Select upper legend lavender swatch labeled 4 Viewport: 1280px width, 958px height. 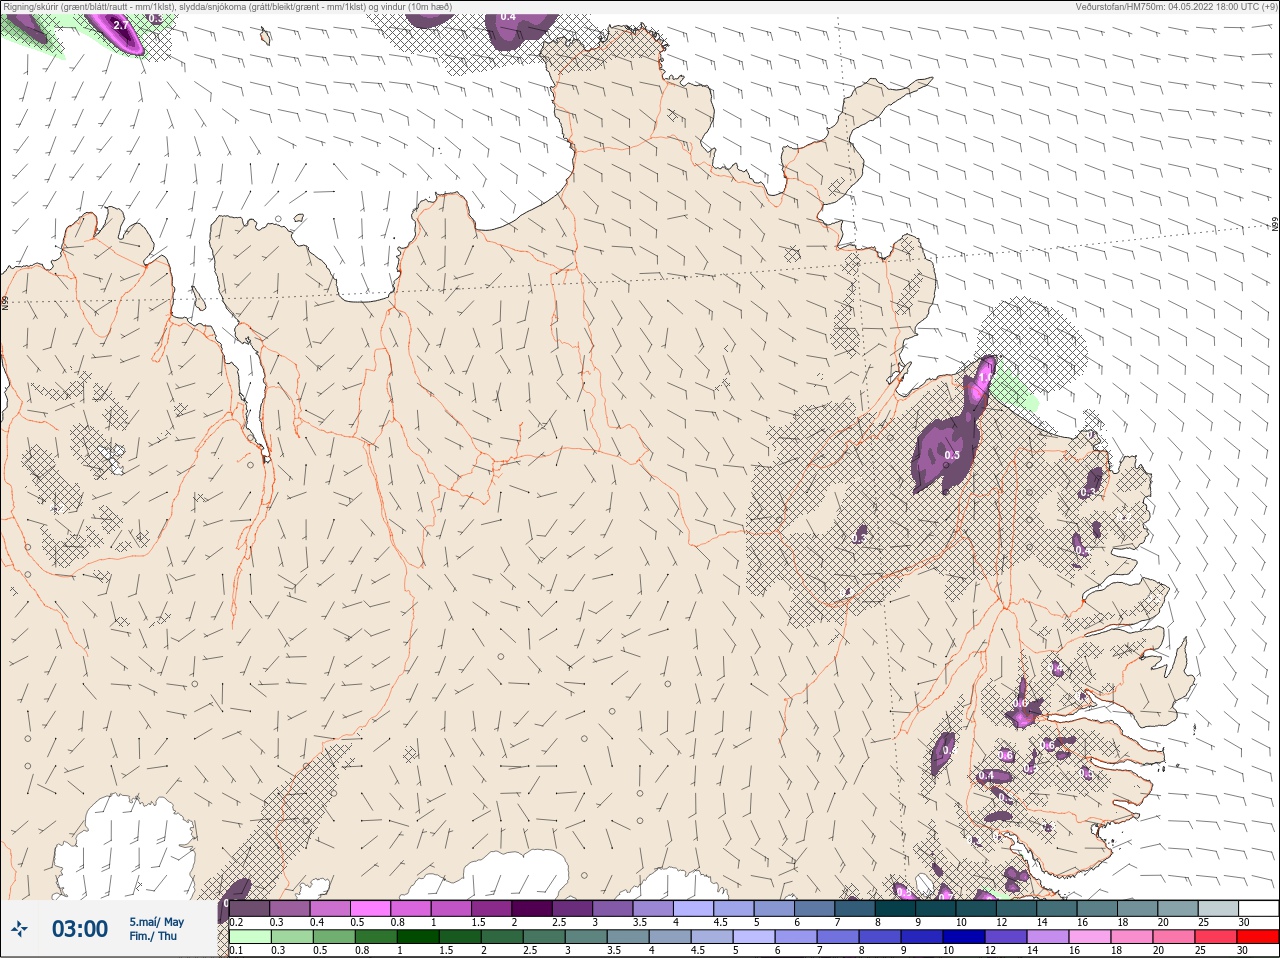(693, 908)
